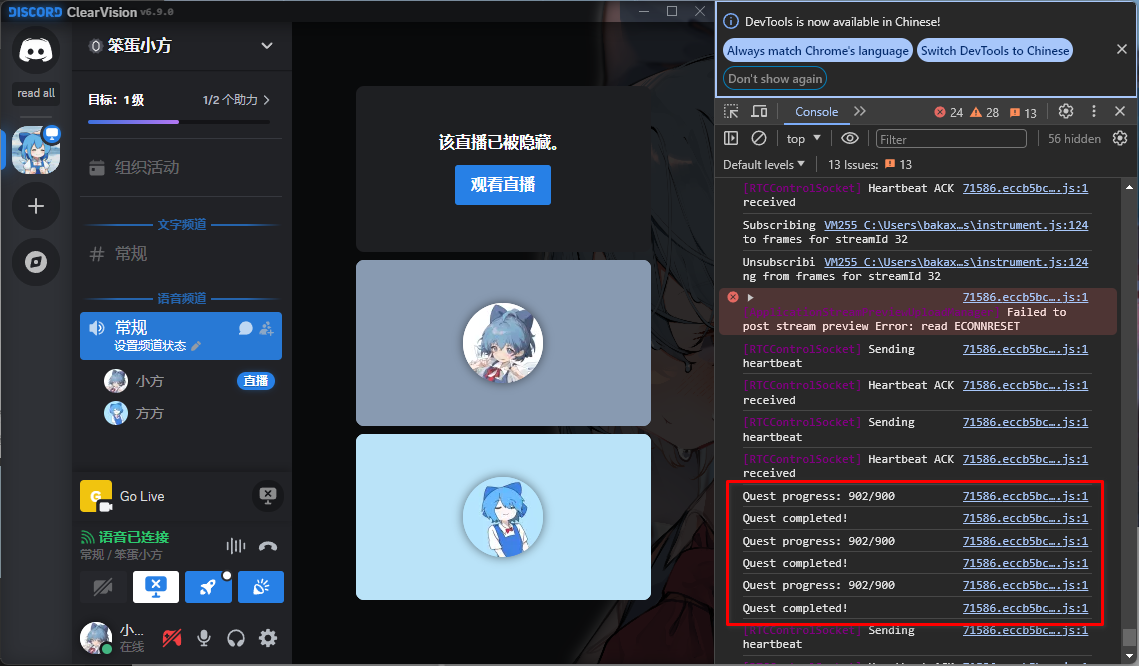
Task: Open the Explore servers compass icon
Action: click(36, 262)
